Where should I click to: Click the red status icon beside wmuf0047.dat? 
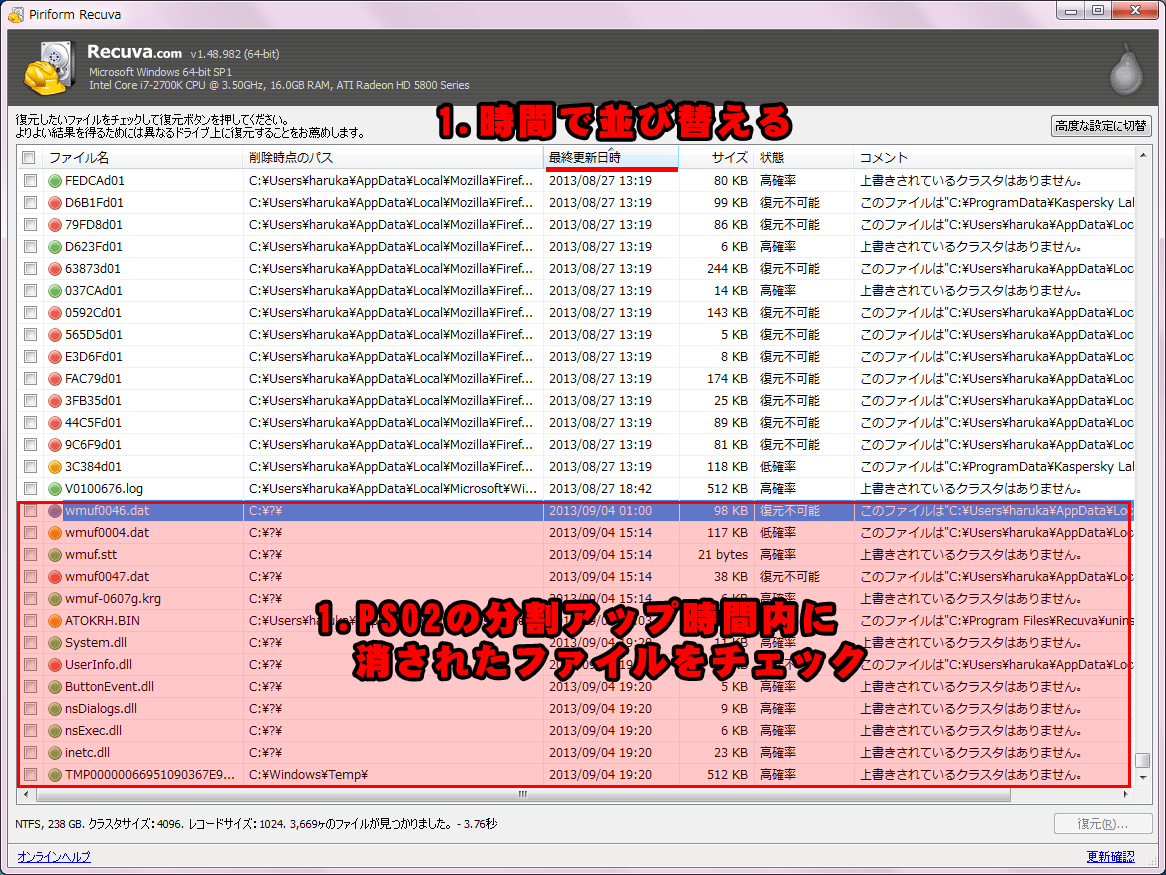[54, 577]
